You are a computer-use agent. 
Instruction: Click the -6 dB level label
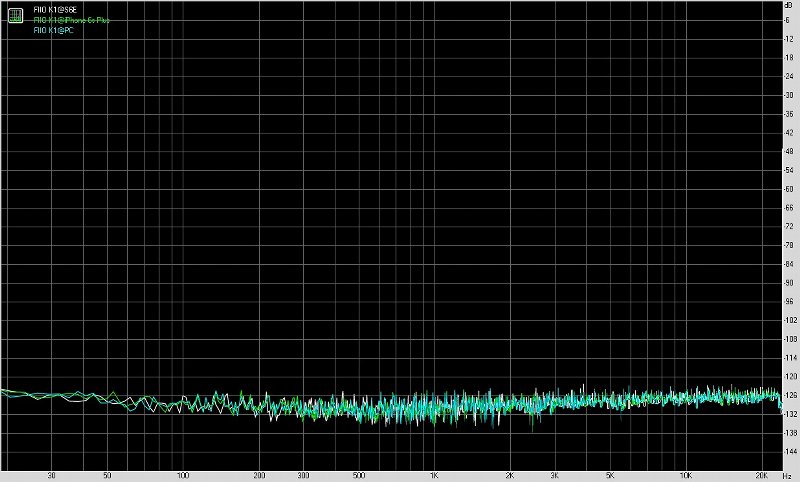pyautogui.click(x=790, y=19)
